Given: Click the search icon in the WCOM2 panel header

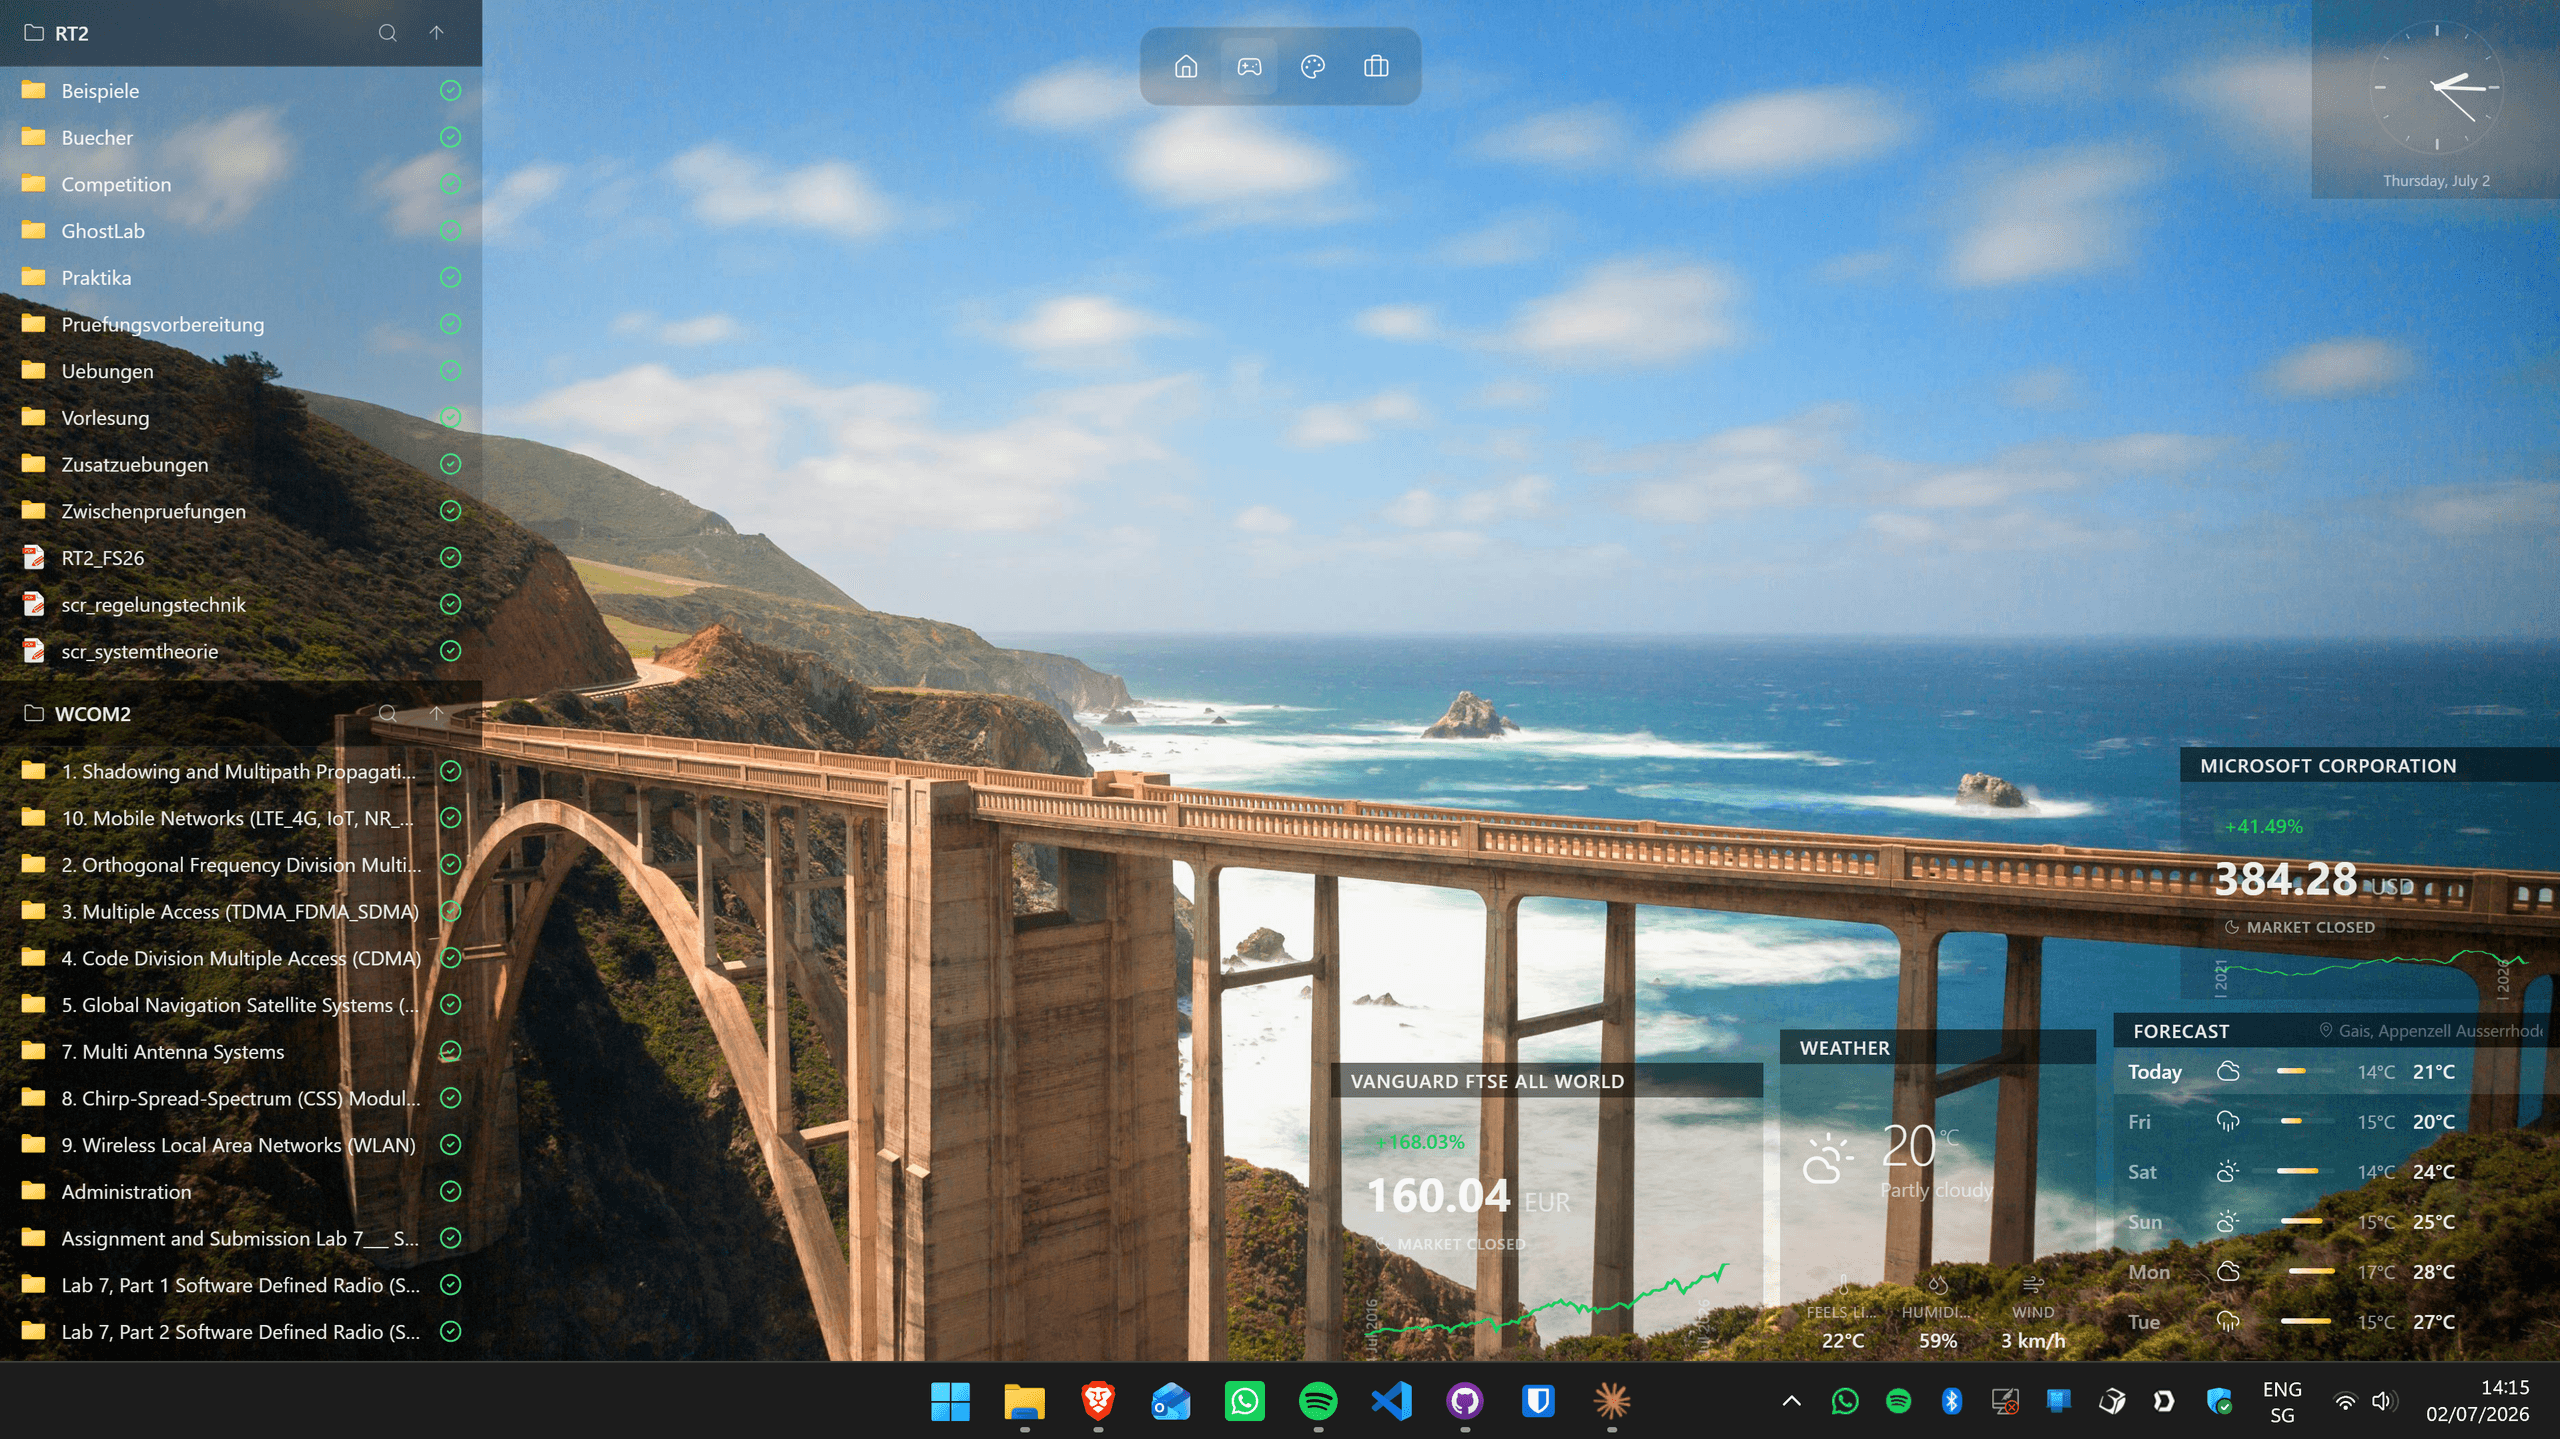Looking at the screenshot, I should (x=387, y=713).
